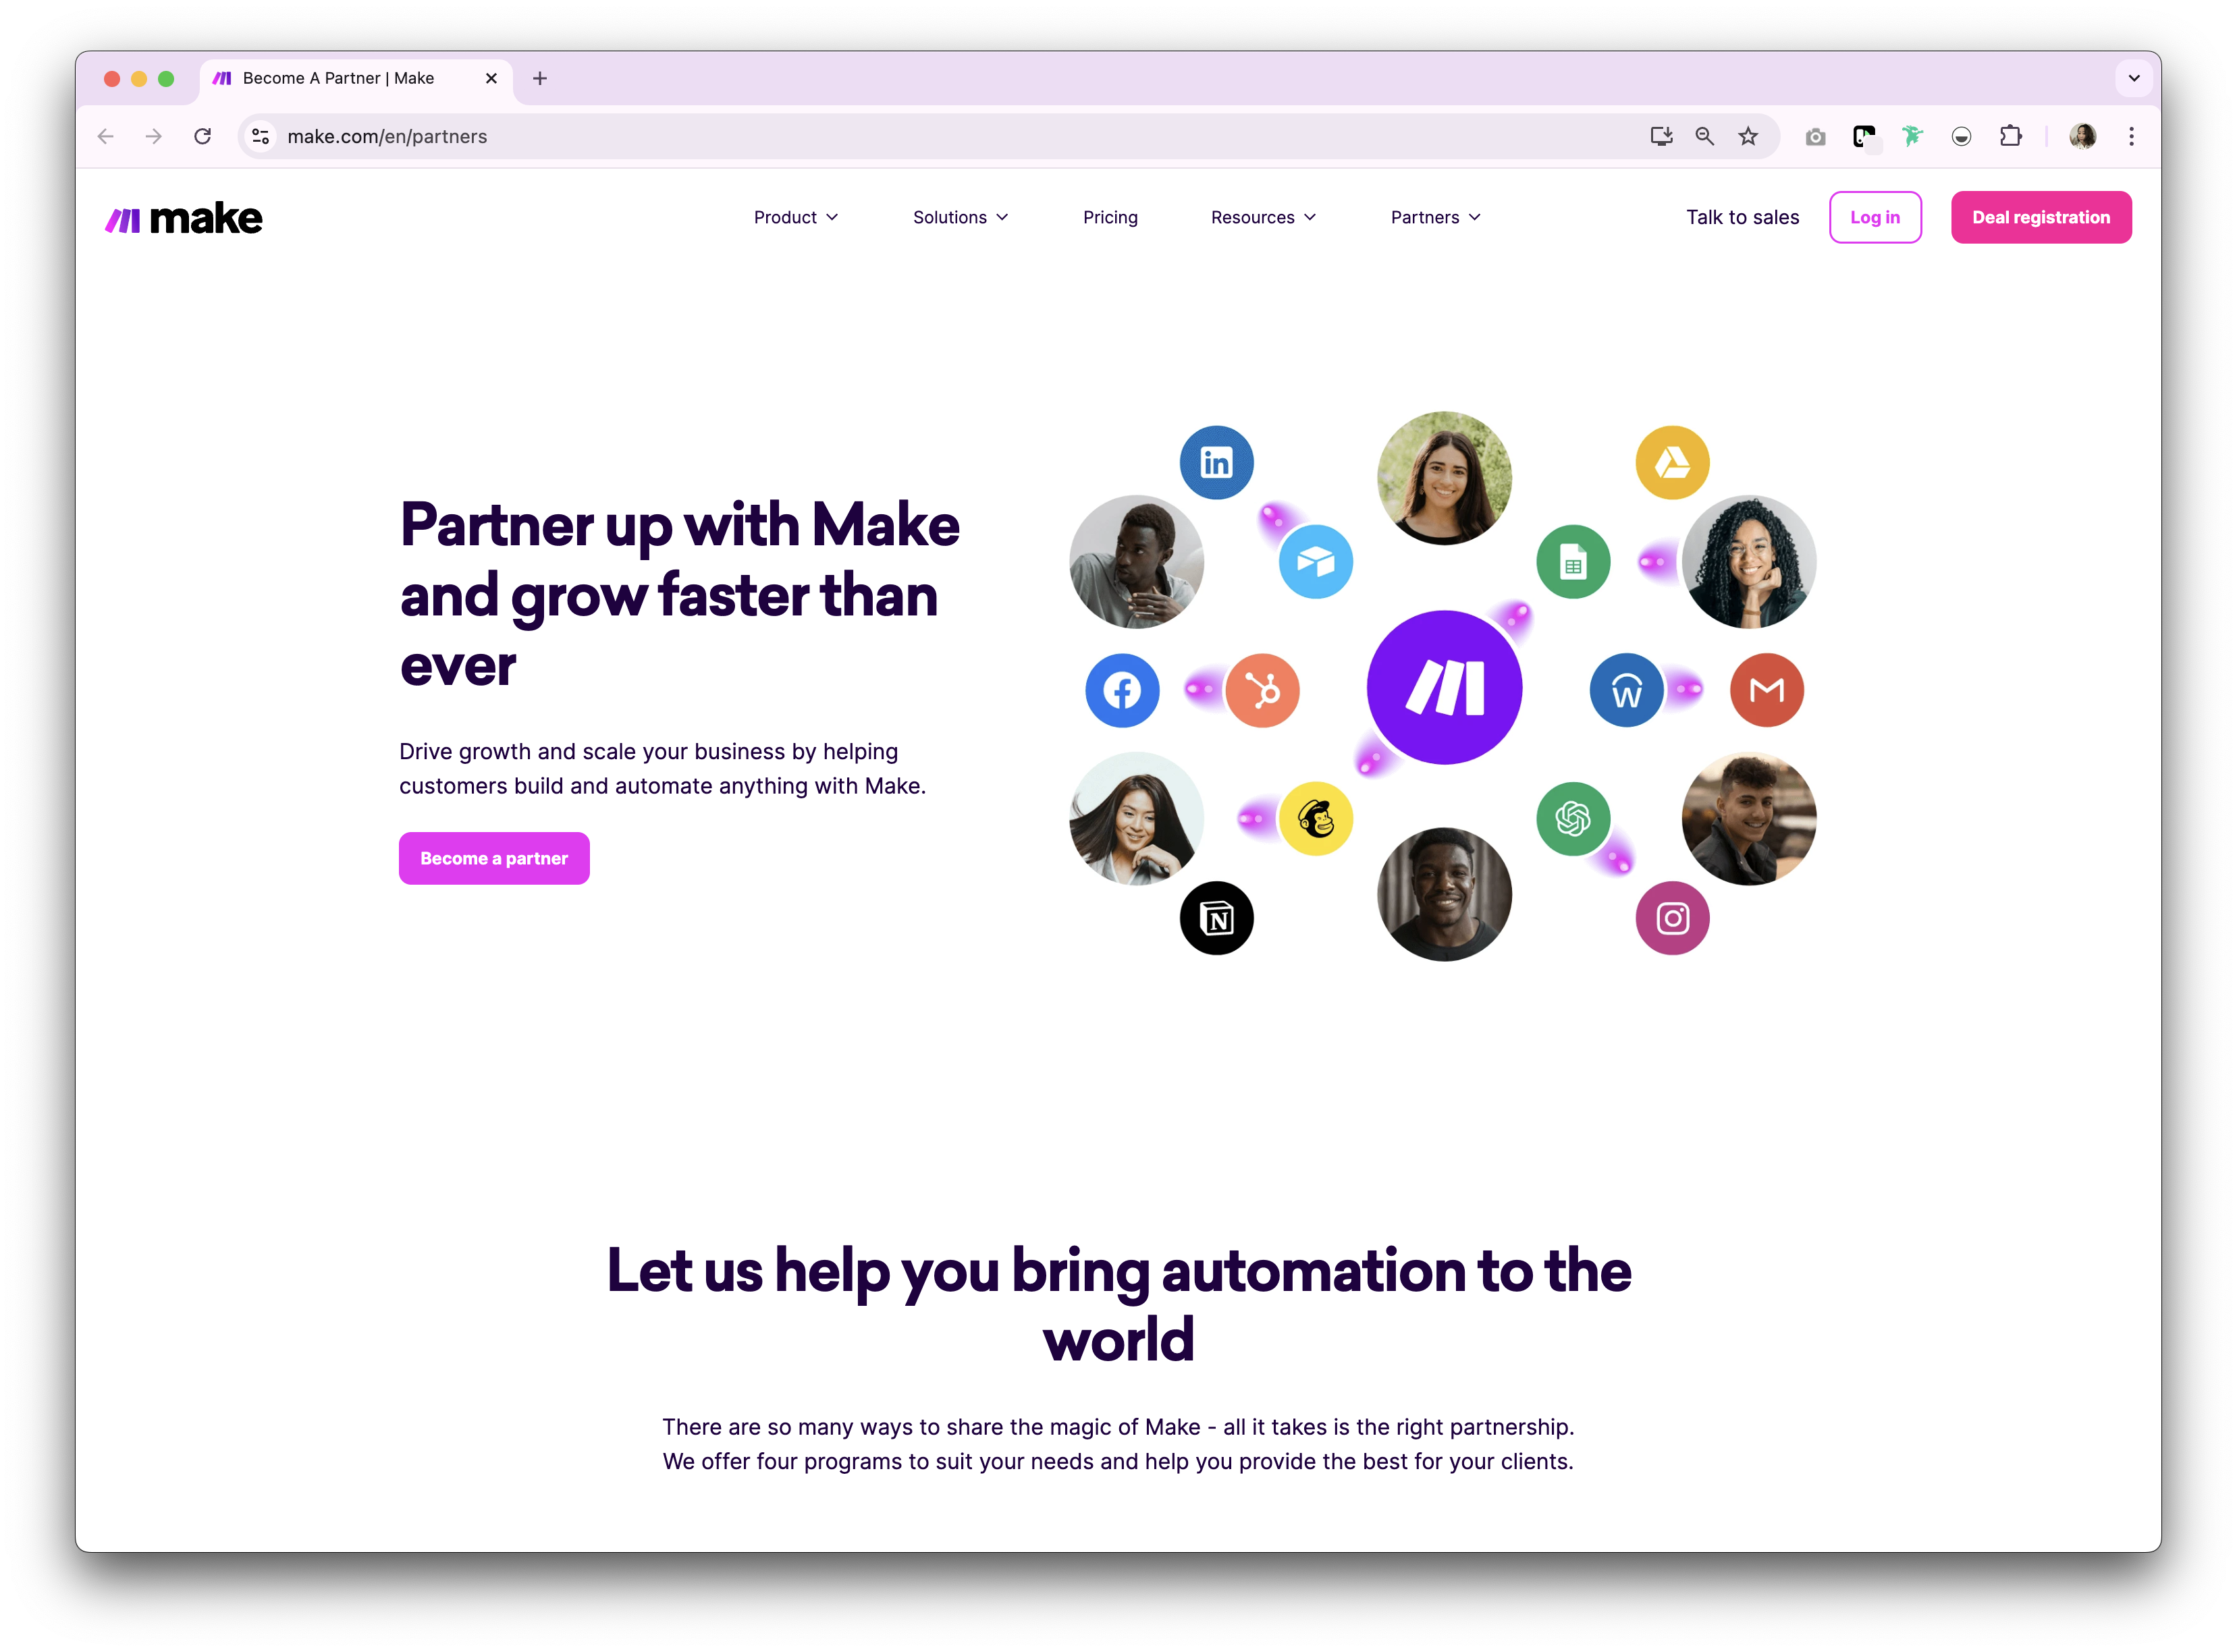Open the browser extensions puzzle icon
Screen dimensions: 2237x1652
point(2010,136)
